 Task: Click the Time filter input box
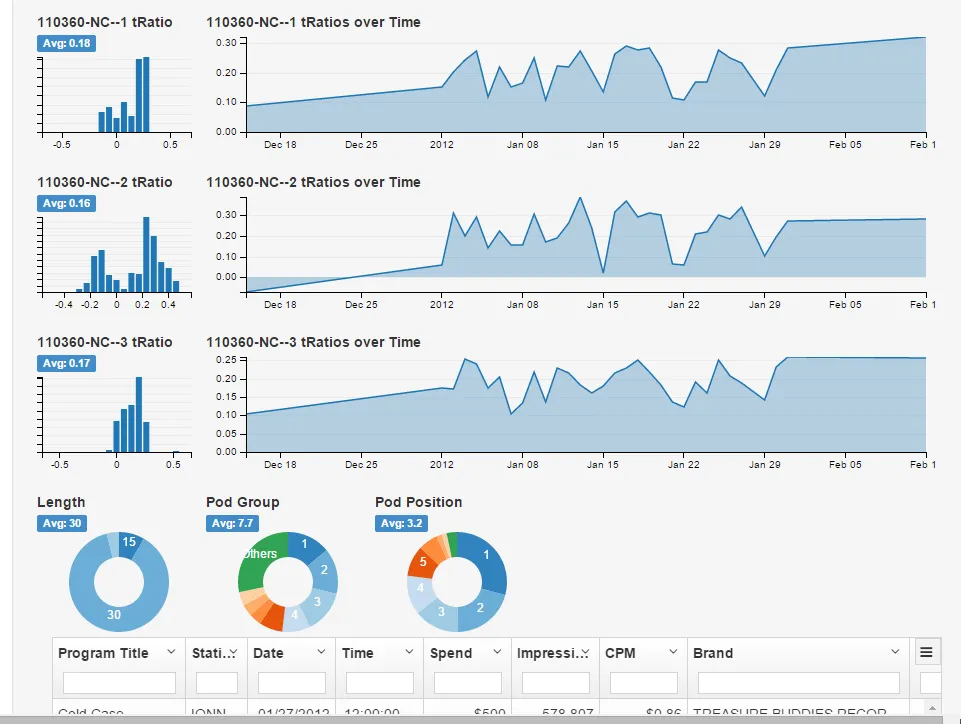[380, 683]
